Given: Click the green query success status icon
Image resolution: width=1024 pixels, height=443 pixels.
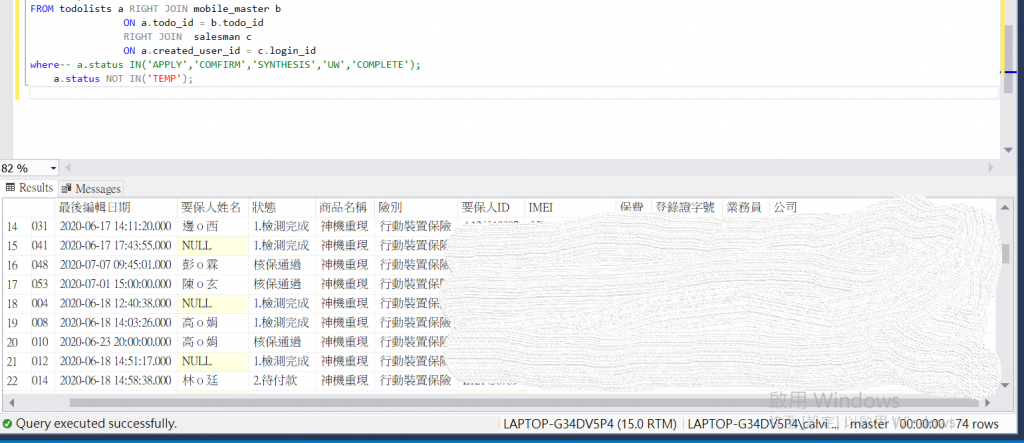Looking at the screenshot, I should pos(7,424).
